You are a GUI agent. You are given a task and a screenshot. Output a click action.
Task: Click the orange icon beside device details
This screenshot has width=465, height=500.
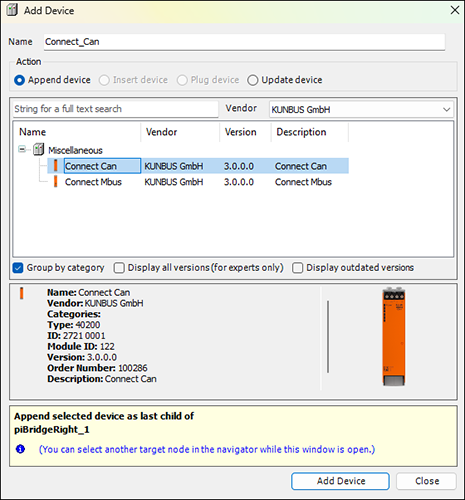coord(22,293)
